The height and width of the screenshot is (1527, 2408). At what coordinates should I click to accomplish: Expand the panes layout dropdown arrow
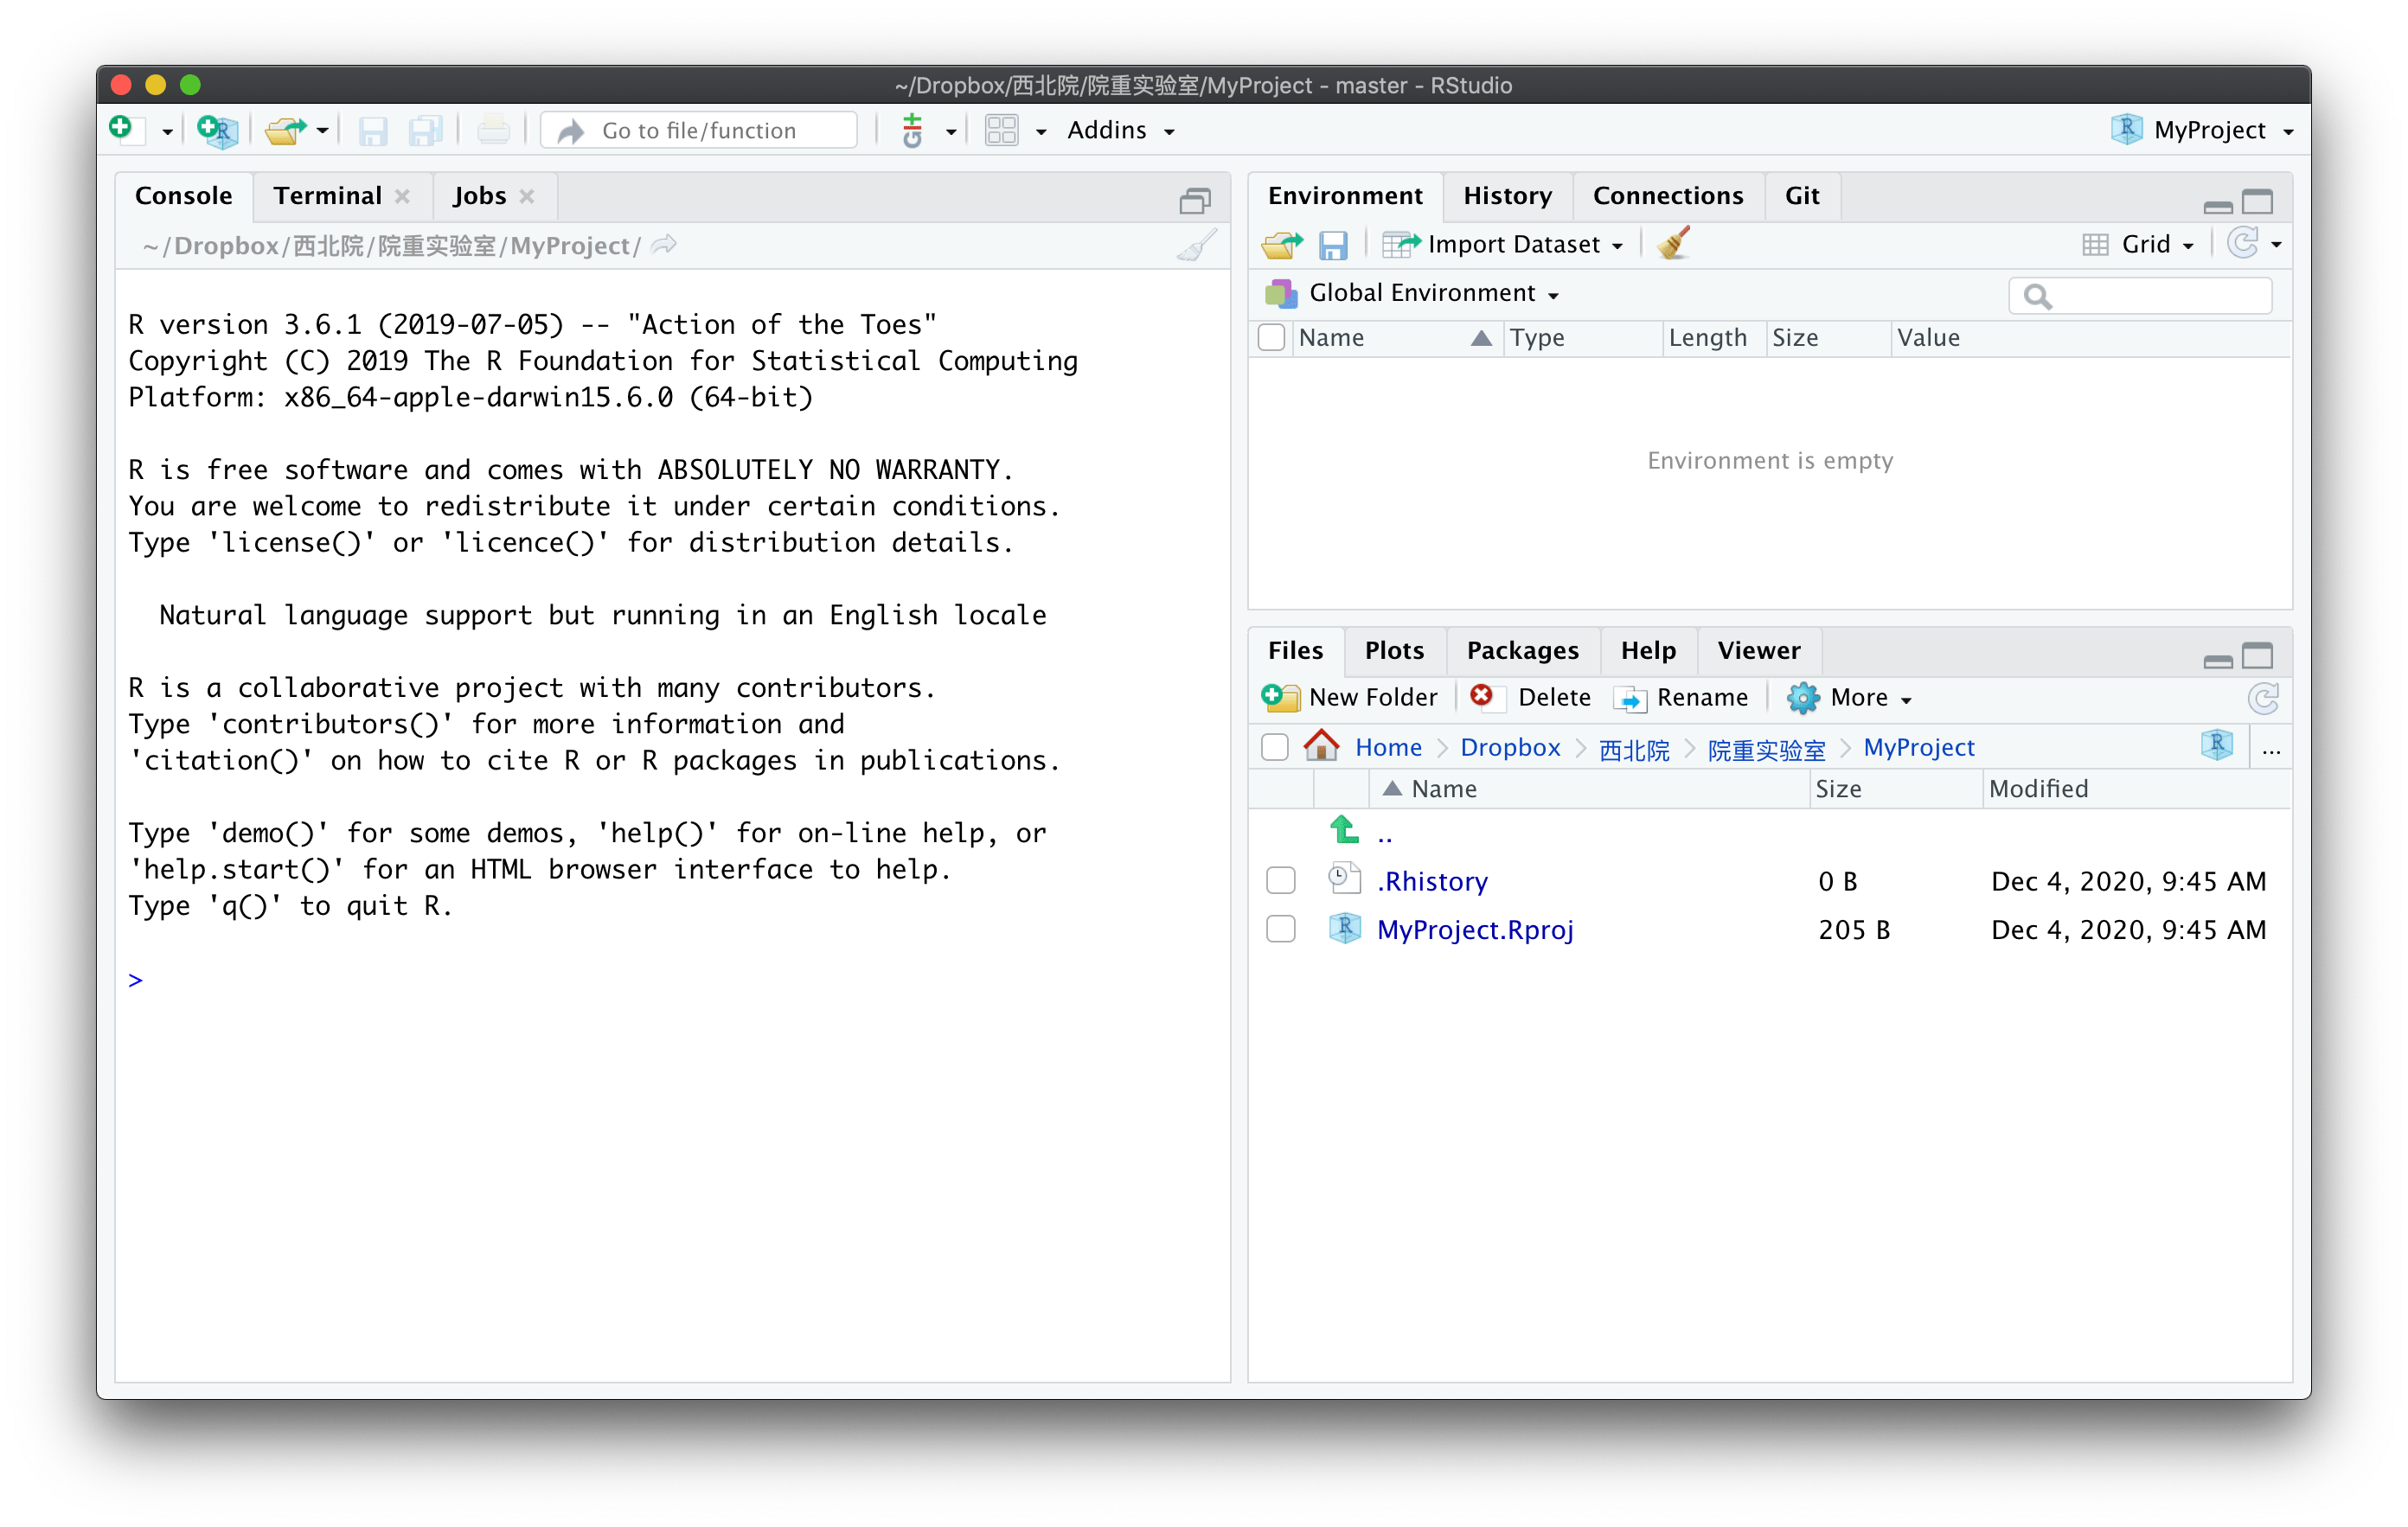point(1041,132)
